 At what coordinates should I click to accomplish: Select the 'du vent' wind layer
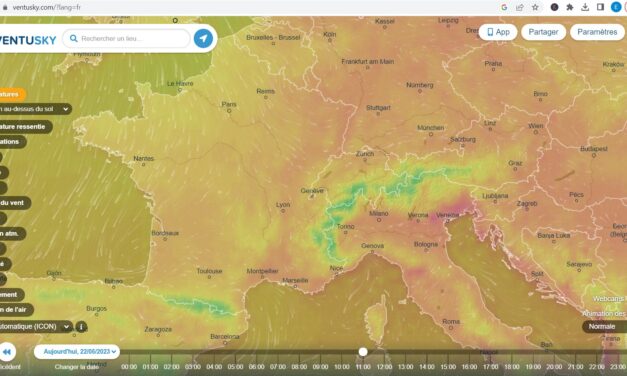tap(15, 203)
